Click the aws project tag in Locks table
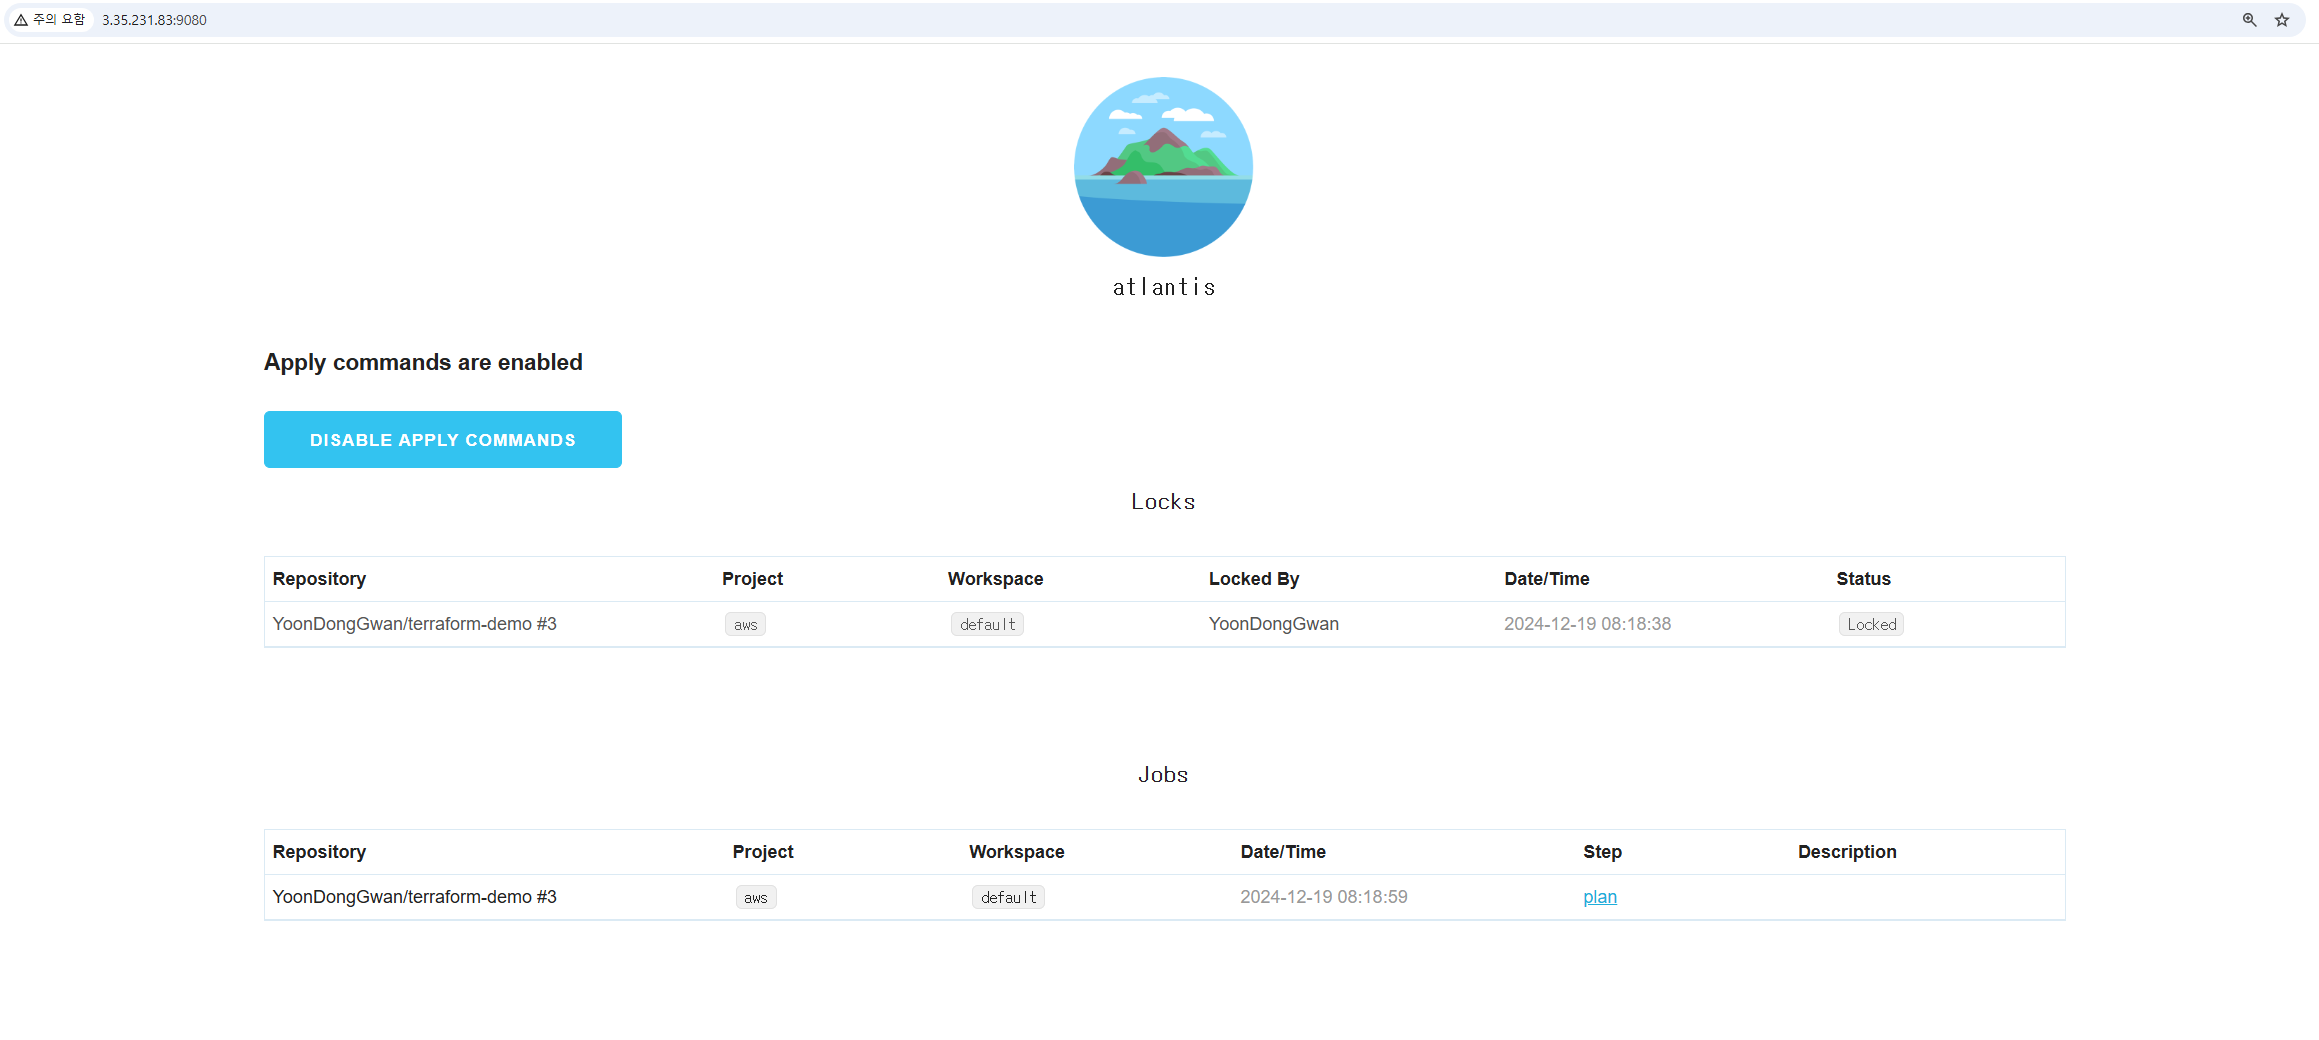2319x1040 pixels. pos(745,624)
